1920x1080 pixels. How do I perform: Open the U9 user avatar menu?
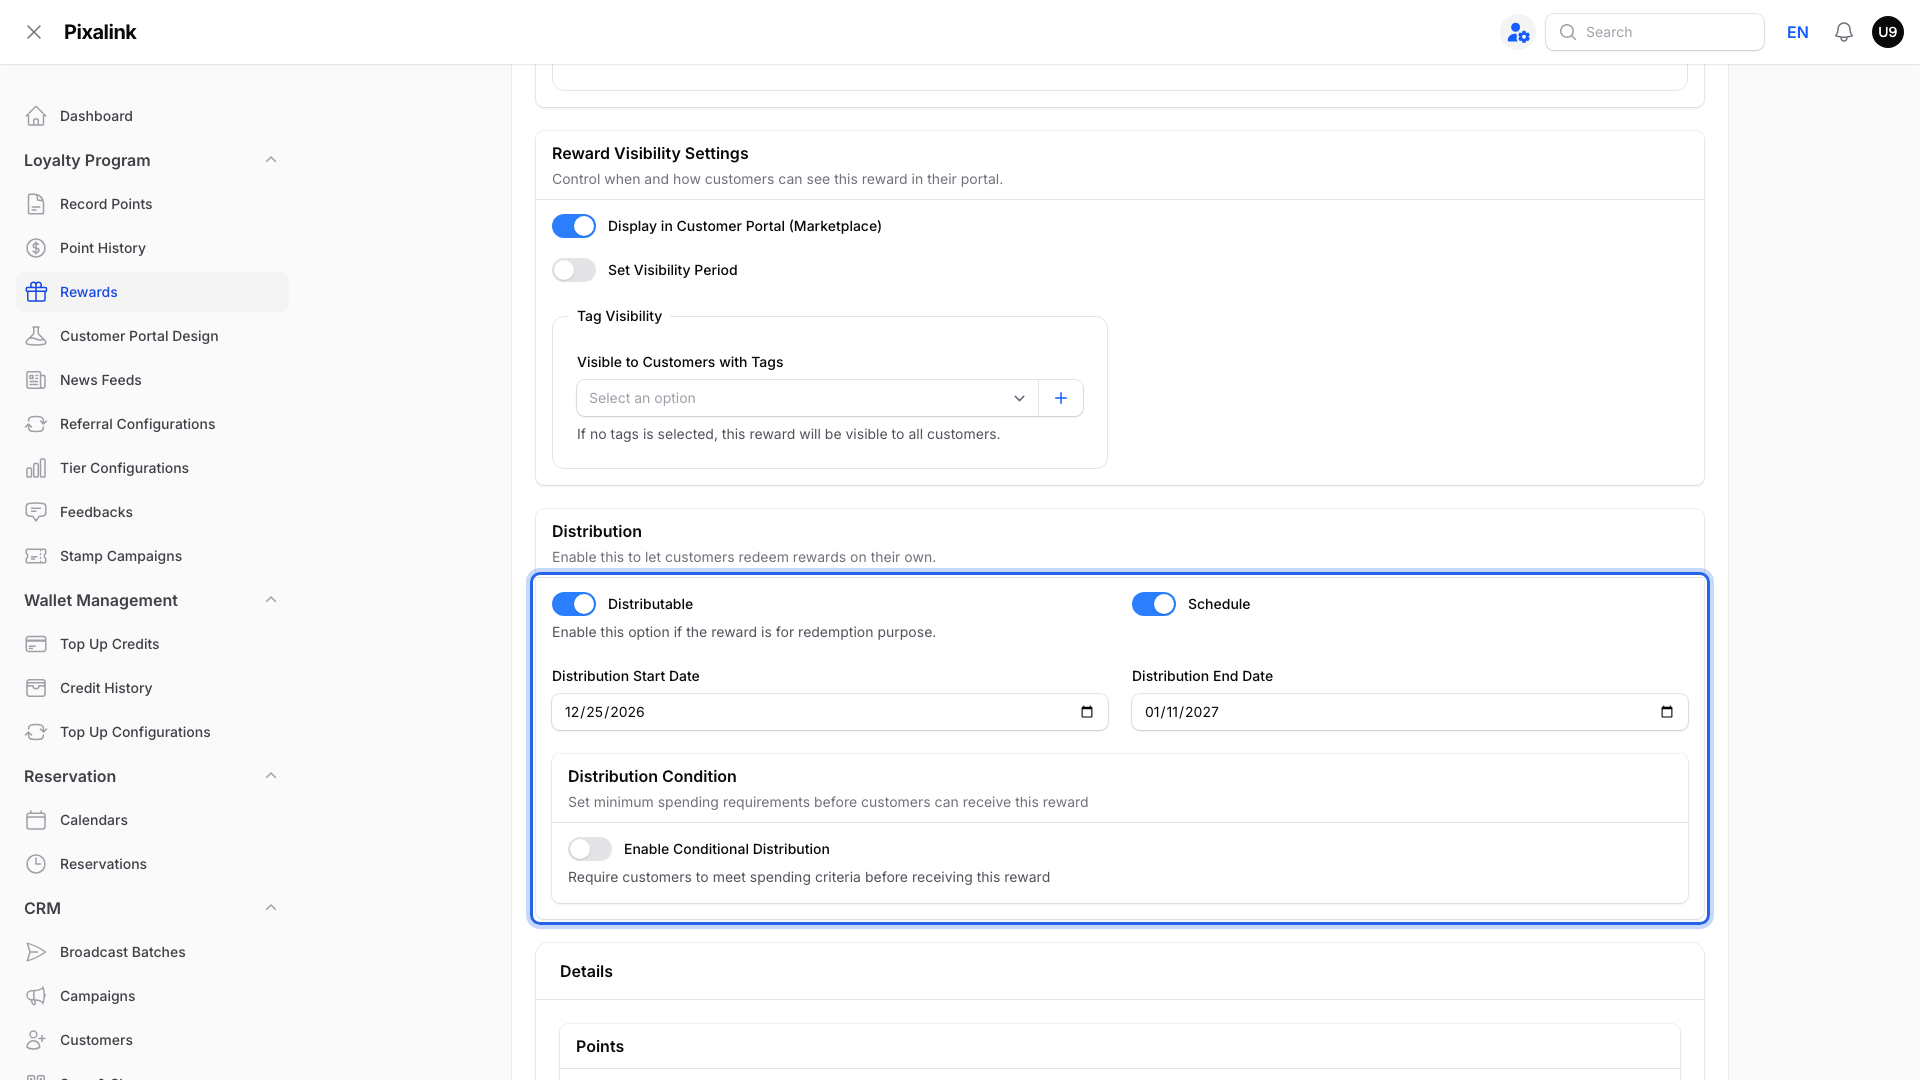coord(1888,32)
